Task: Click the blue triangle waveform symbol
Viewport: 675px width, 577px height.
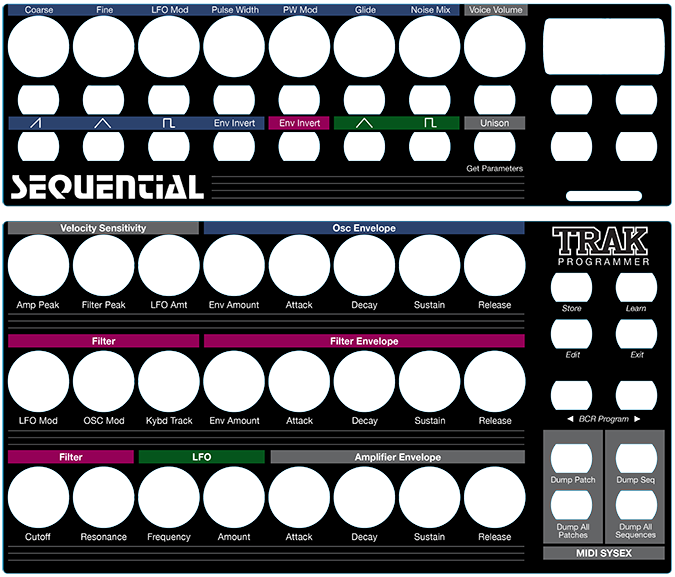Action: click(x=102, y=124)
